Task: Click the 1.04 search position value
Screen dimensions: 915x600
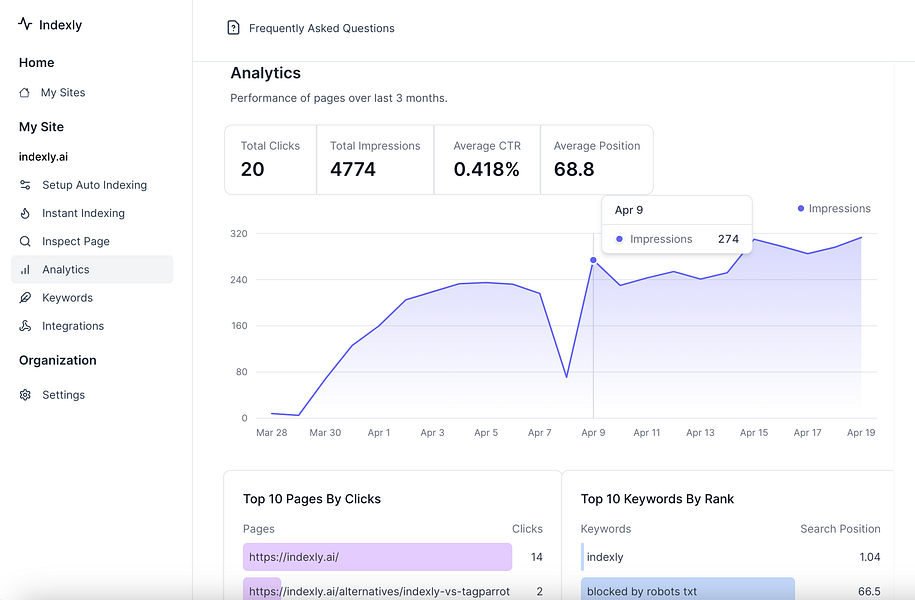Action: click(869, 557)
